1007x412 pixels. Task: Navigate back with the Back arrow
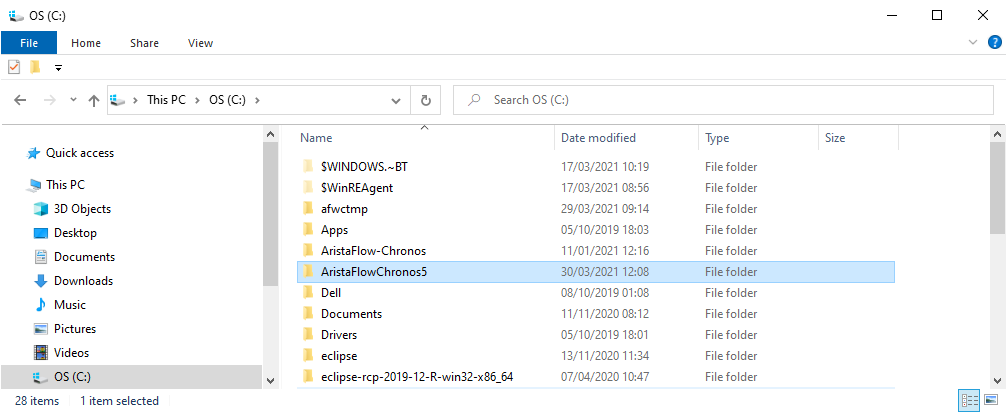(x=21, y=100)
